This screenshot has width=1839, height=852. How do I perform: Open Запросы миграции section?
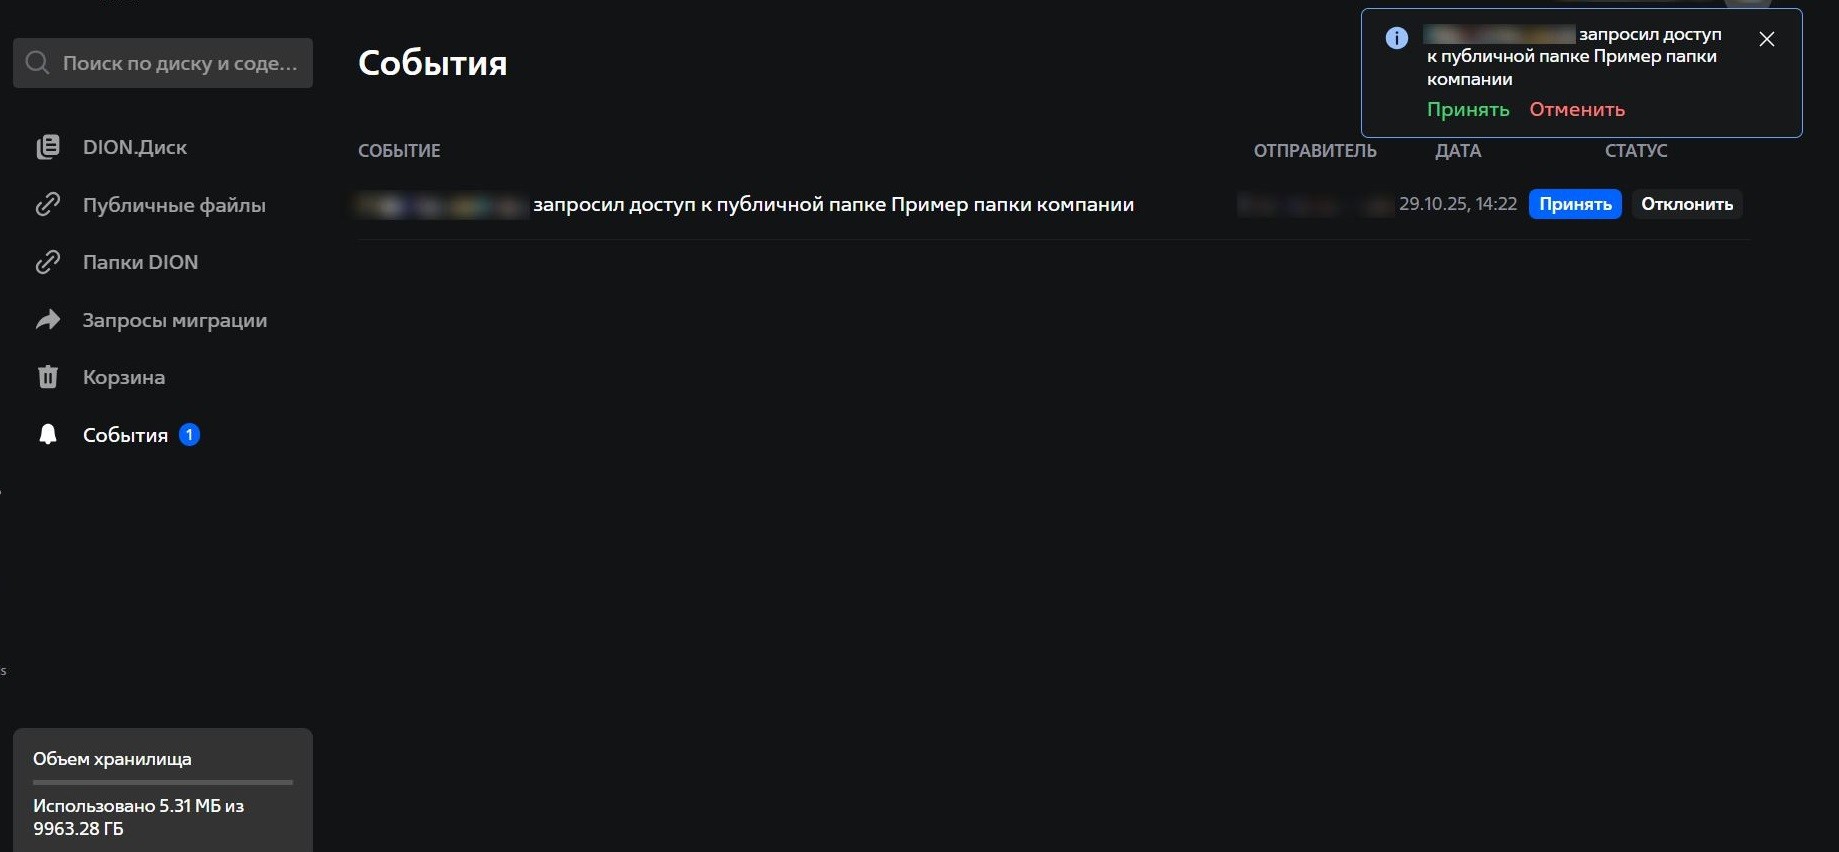click(175, 320)
